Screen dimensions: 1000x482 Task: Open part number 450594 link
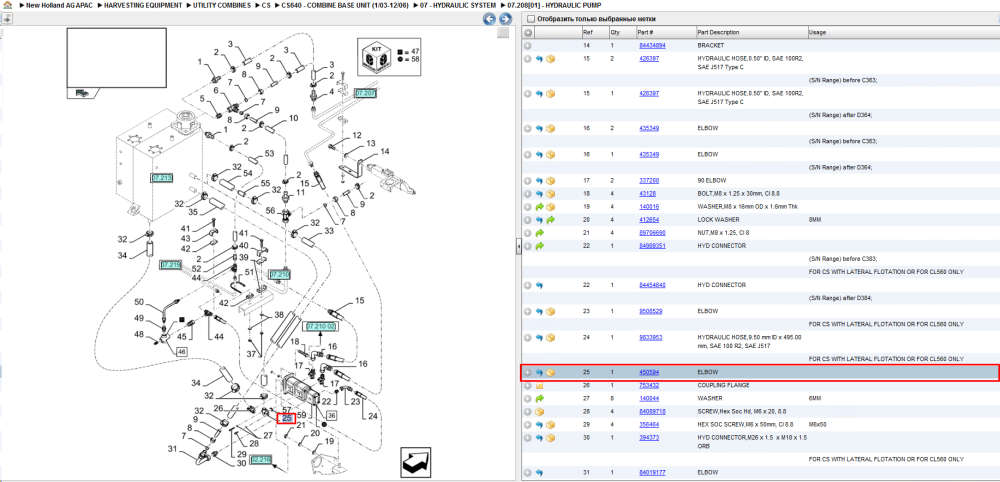click(x=649, y=372)
